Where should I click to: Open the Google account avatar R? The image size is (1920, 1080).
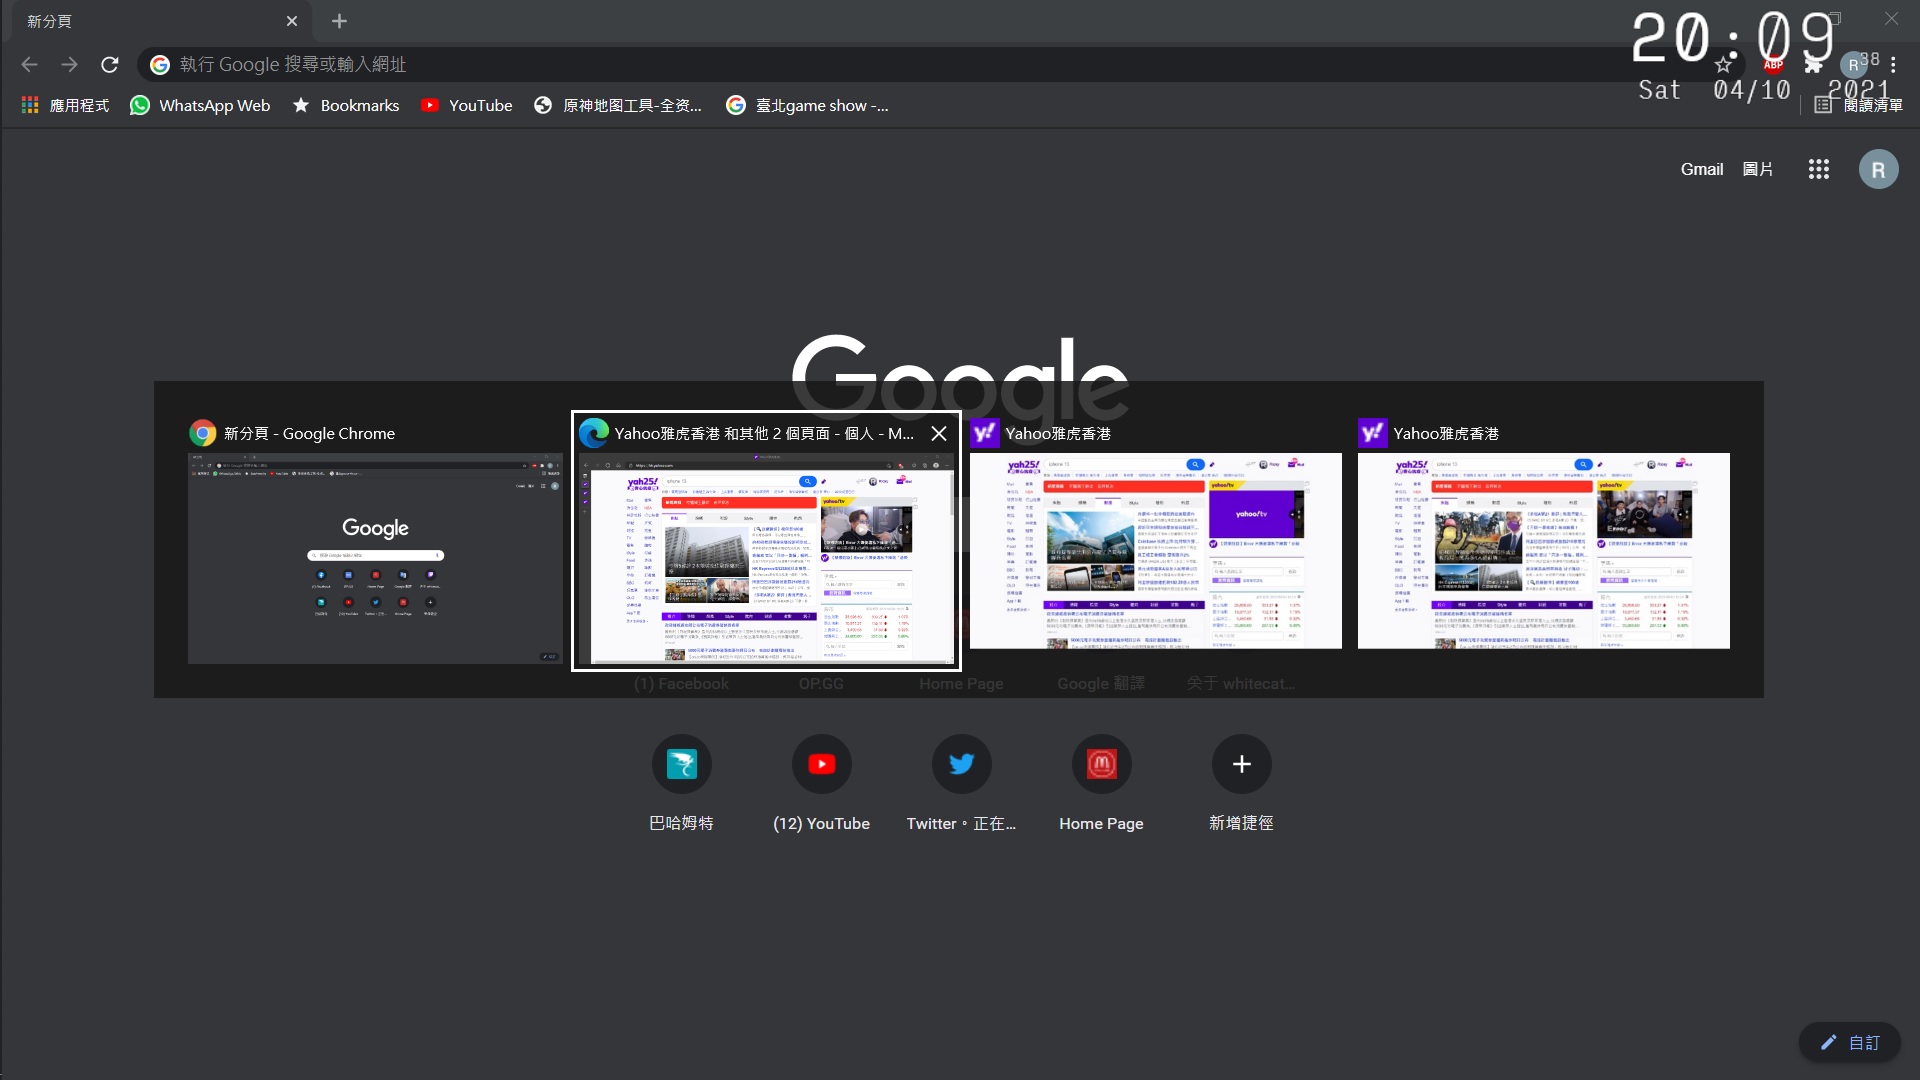[x=1878, y=169]
